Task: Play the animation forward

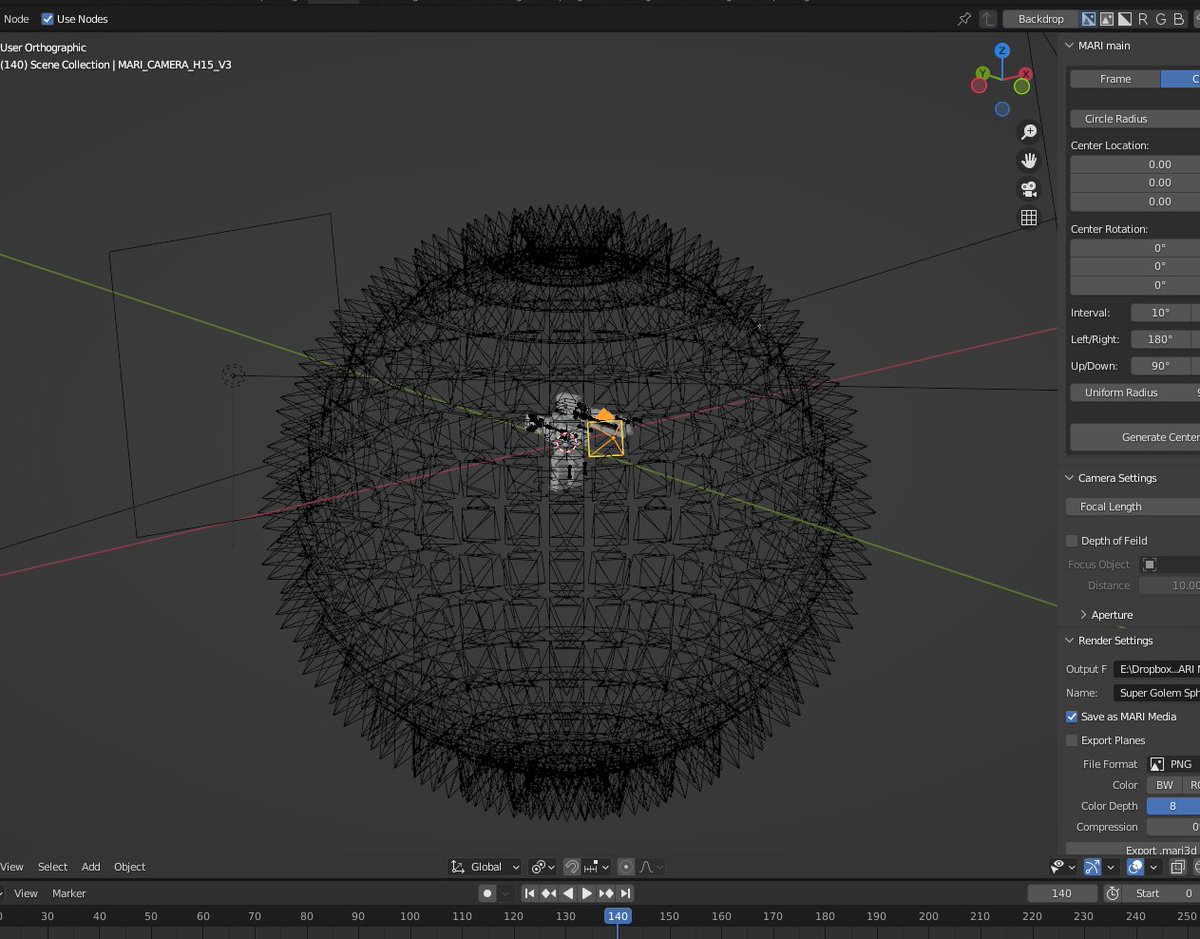Action: point(587,893)
